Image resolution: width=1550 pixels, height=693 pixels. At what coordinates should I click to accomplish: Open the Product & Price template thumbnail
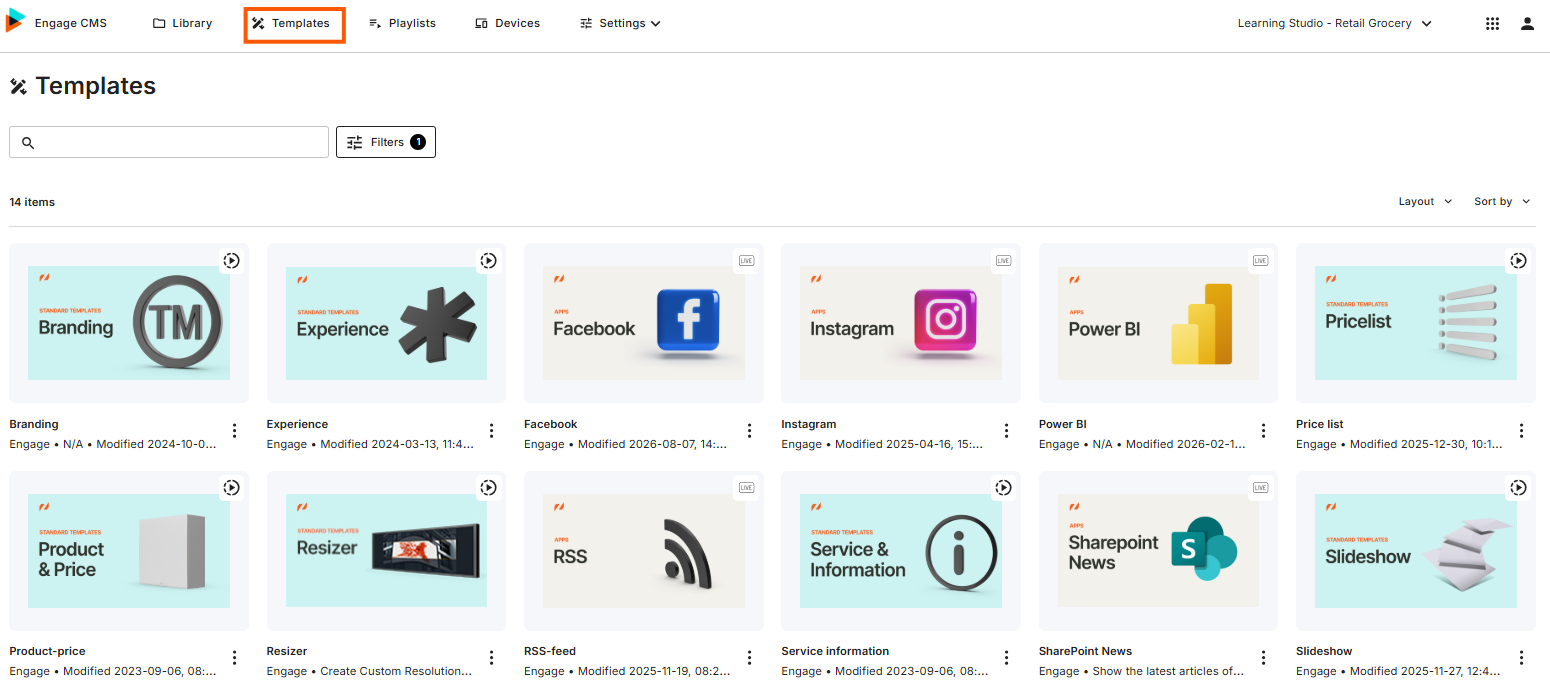pos(129,550)
